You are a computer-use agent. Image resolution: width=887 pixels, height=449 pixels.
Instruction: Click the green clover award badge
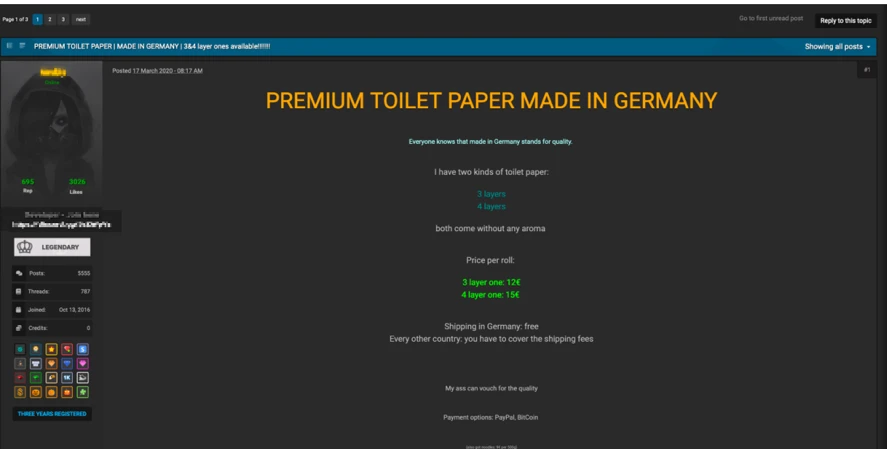pyautogui.click(x=83, y=392)
